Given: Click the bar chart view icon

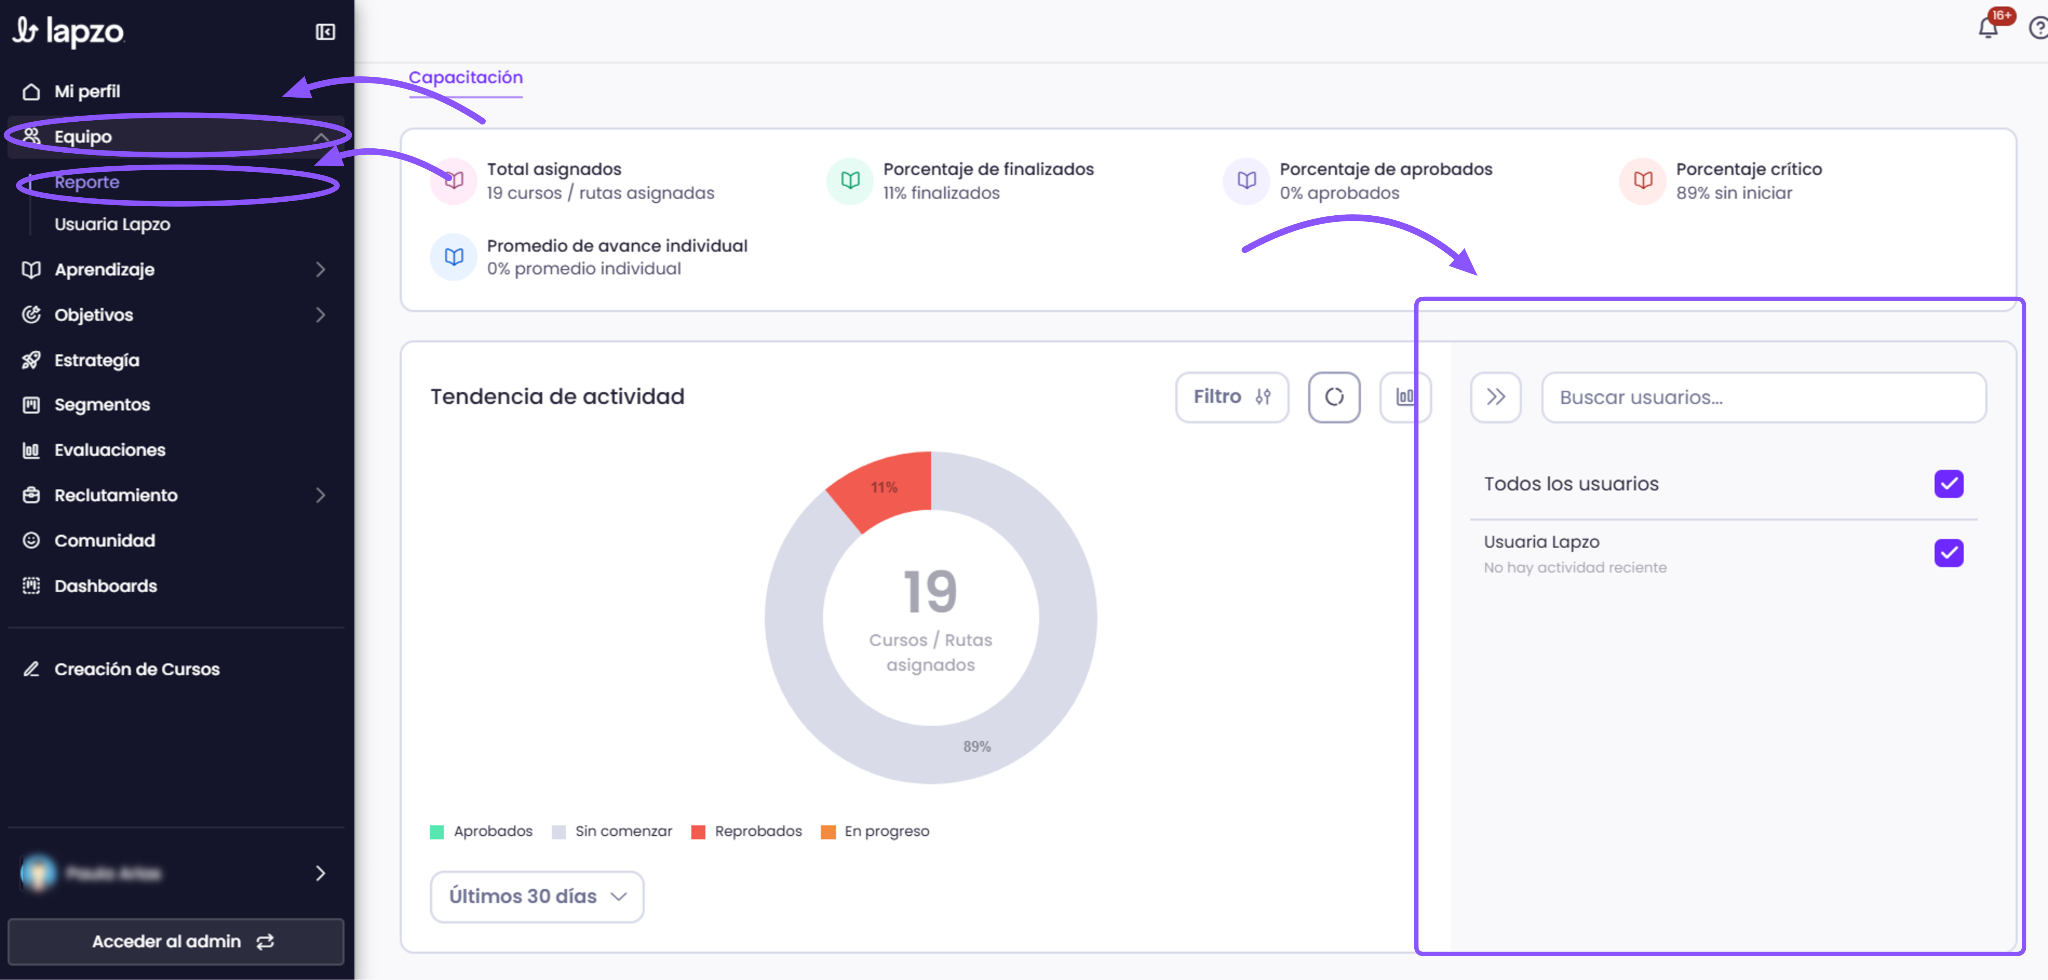Looking at the screenshot, I should click(x=1405, y=397).
